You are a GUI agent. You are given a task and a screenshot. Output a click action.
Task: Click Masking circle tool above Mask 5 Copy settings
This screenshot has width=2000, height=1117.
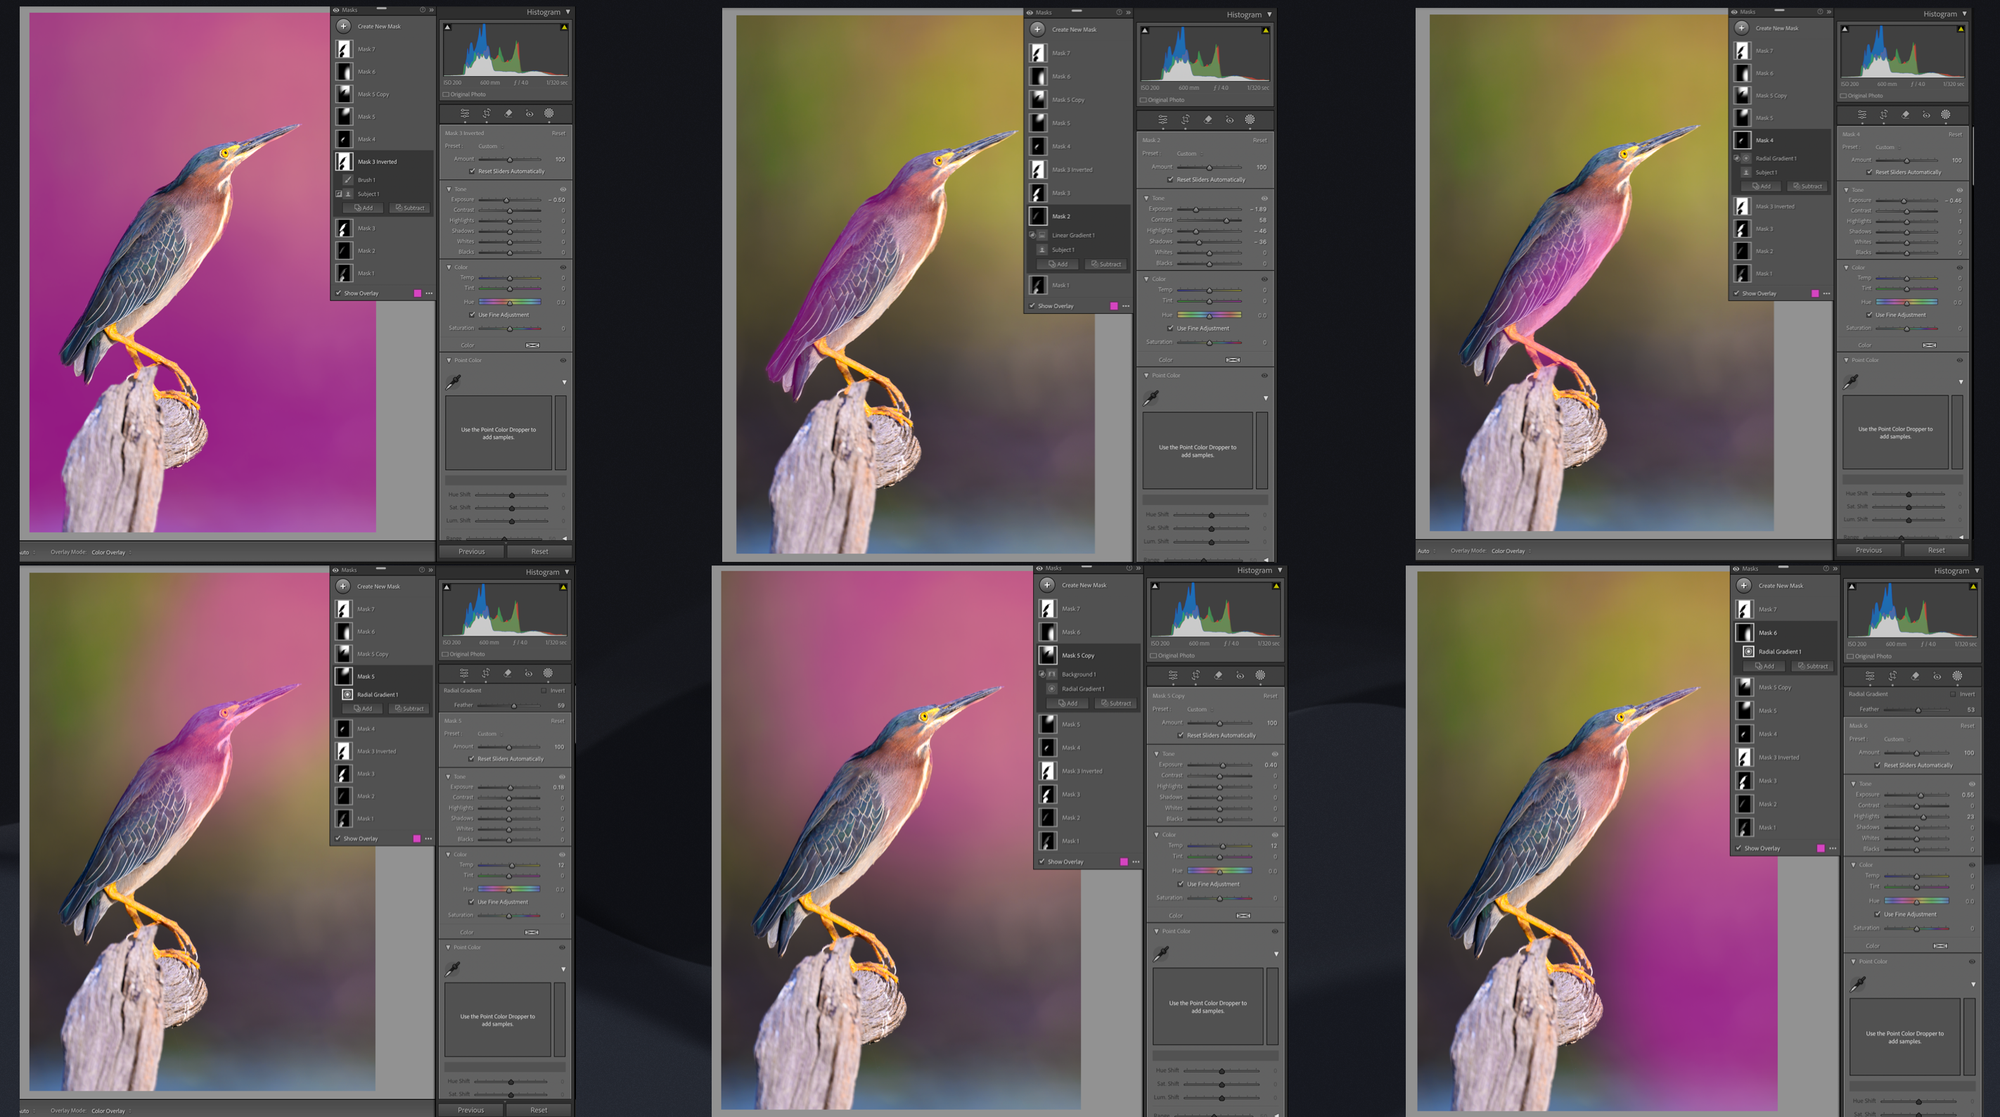[x=1260, y=675]
